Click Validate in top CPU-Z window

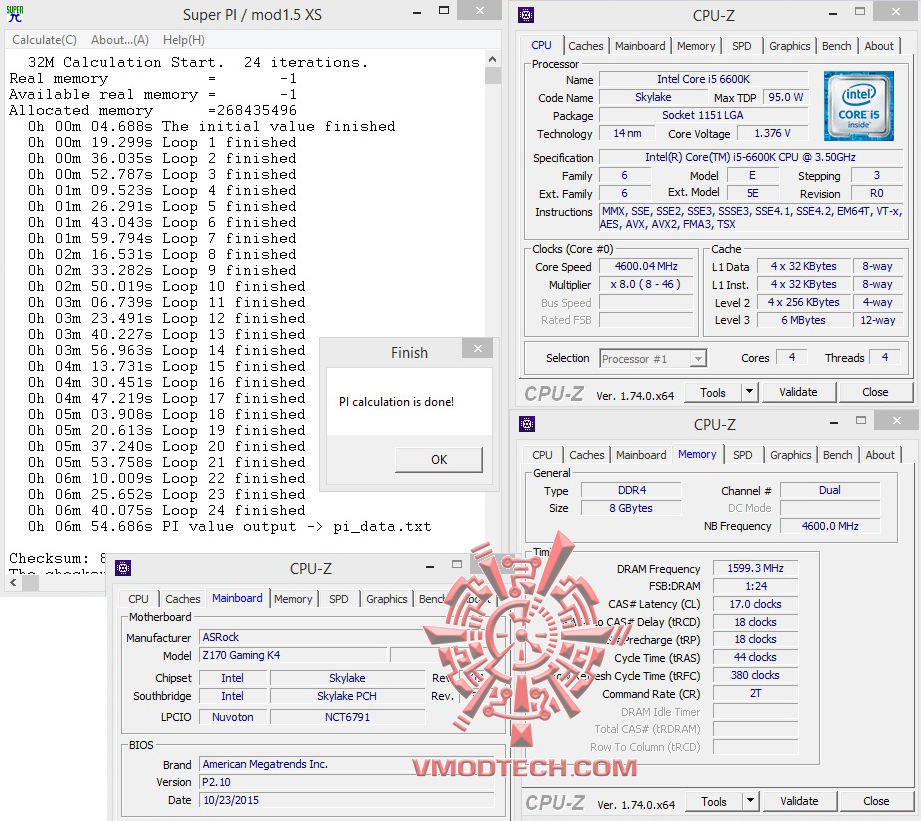pyautogui.click(x=798, y=392)
